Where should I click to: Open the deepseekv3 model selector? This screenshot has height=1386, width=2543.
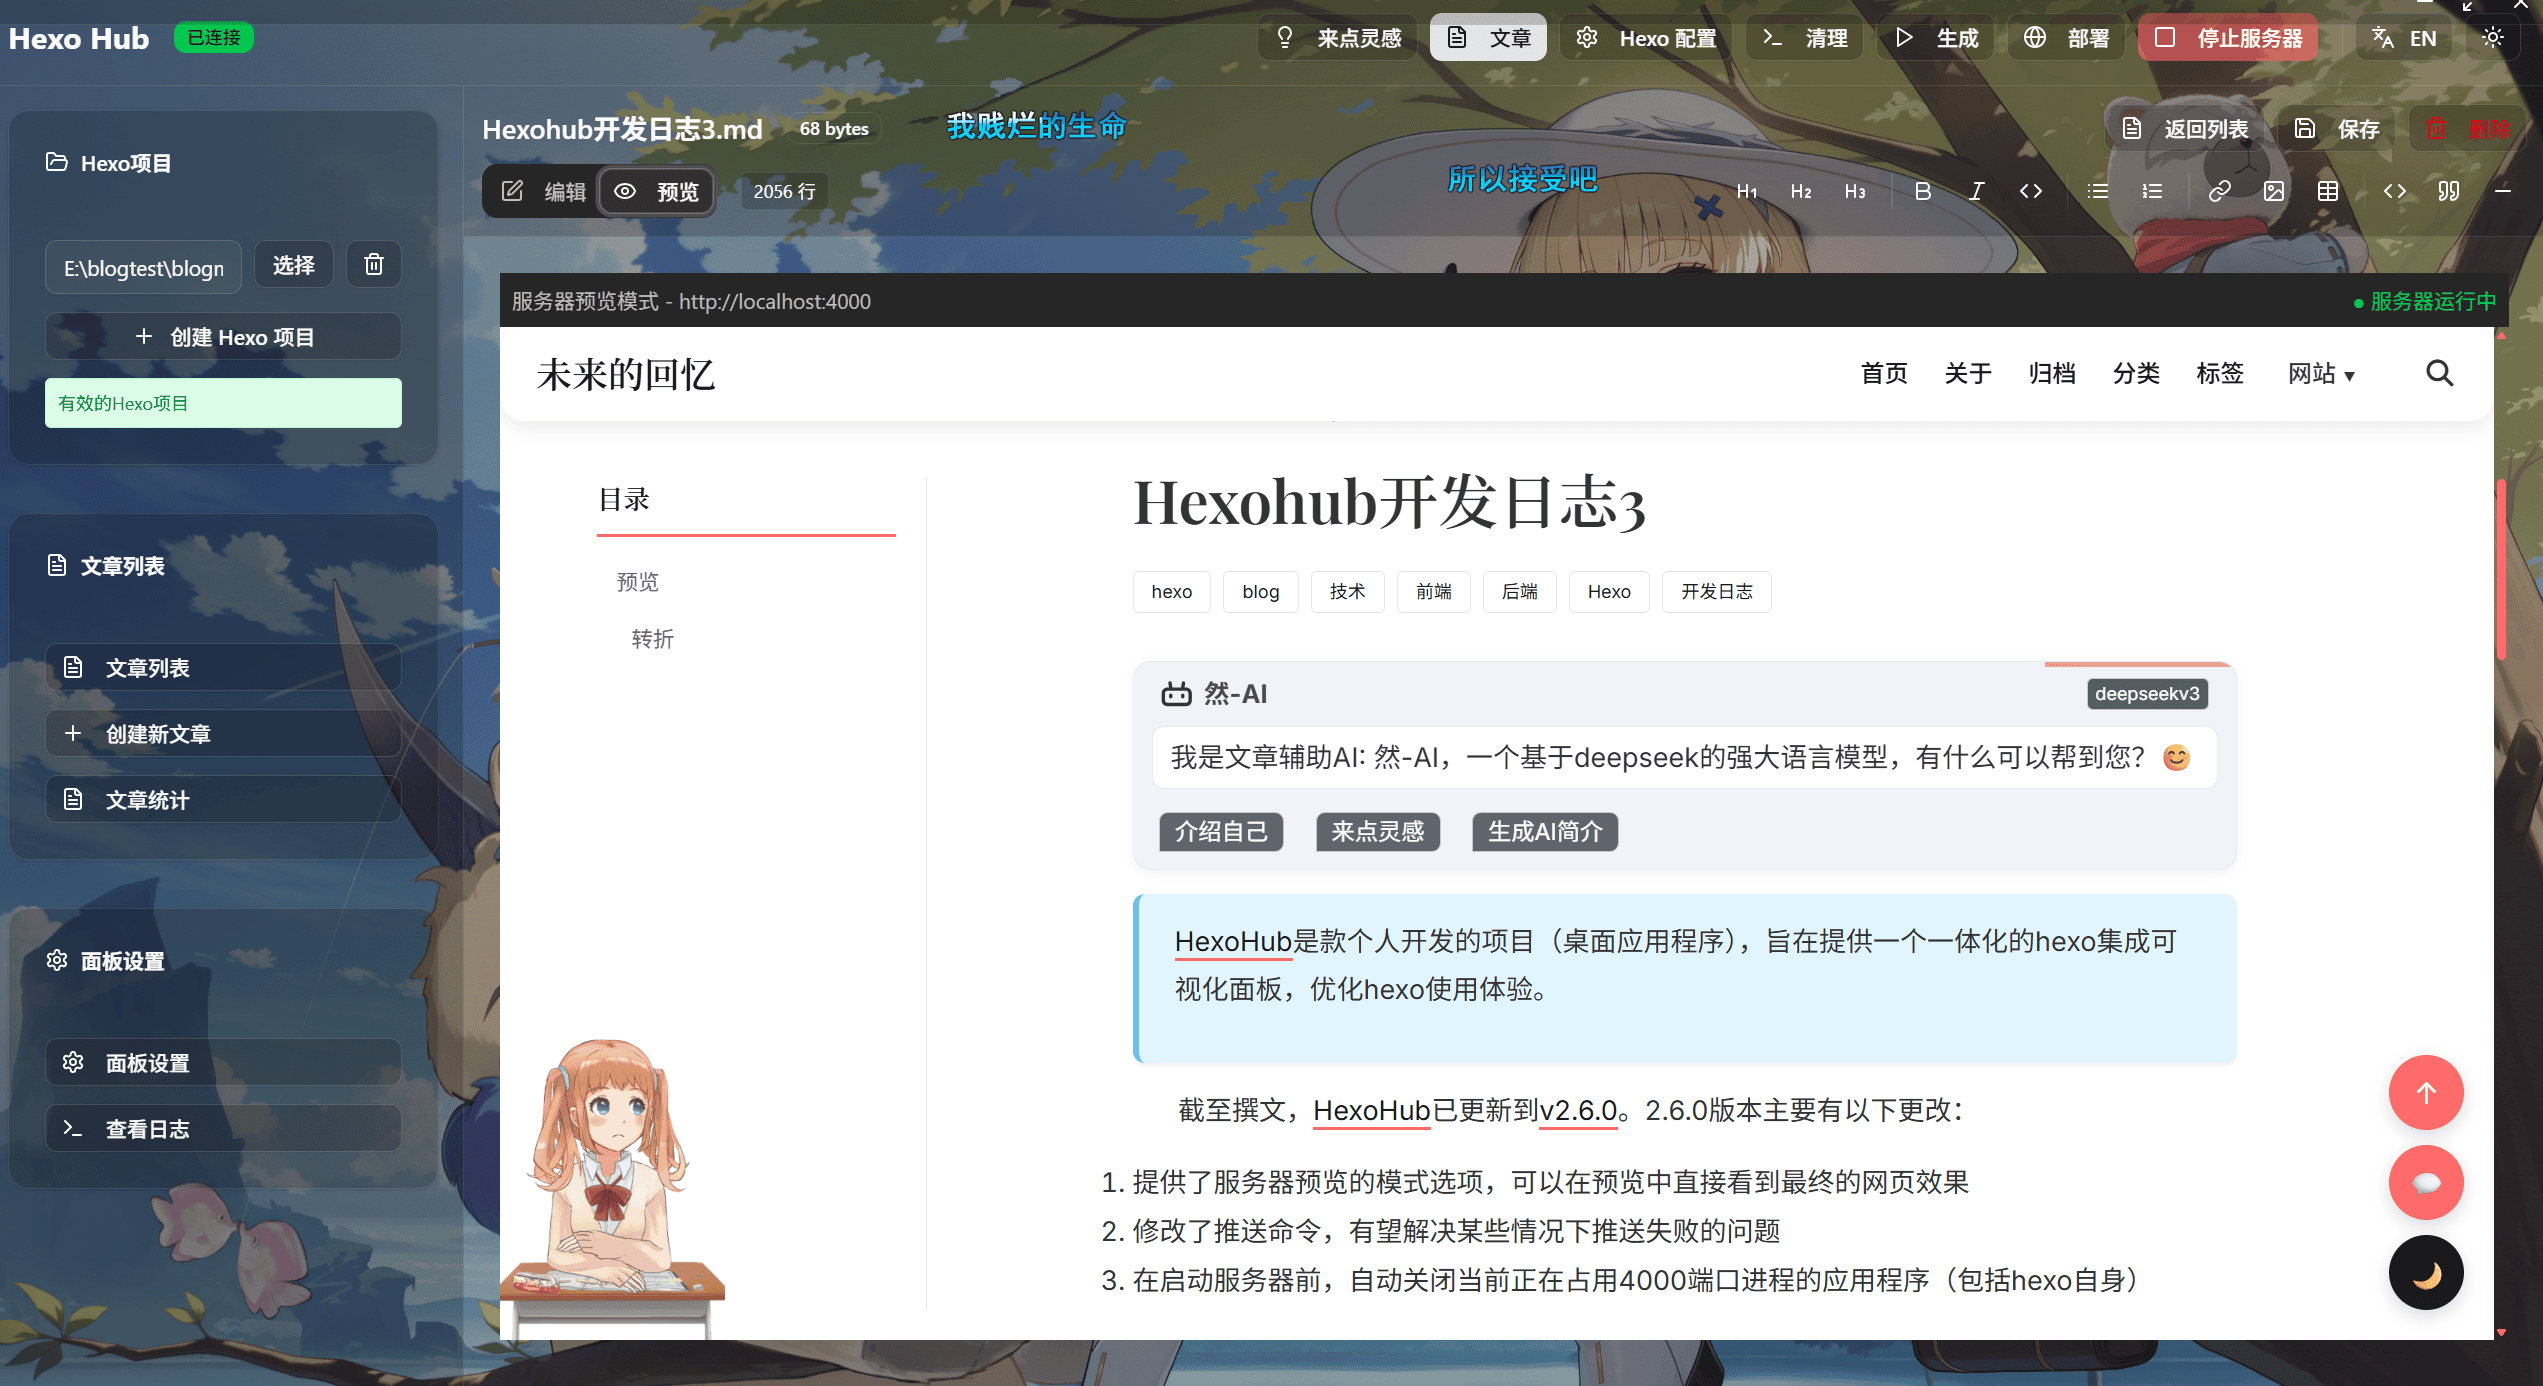coord(2146,694)
